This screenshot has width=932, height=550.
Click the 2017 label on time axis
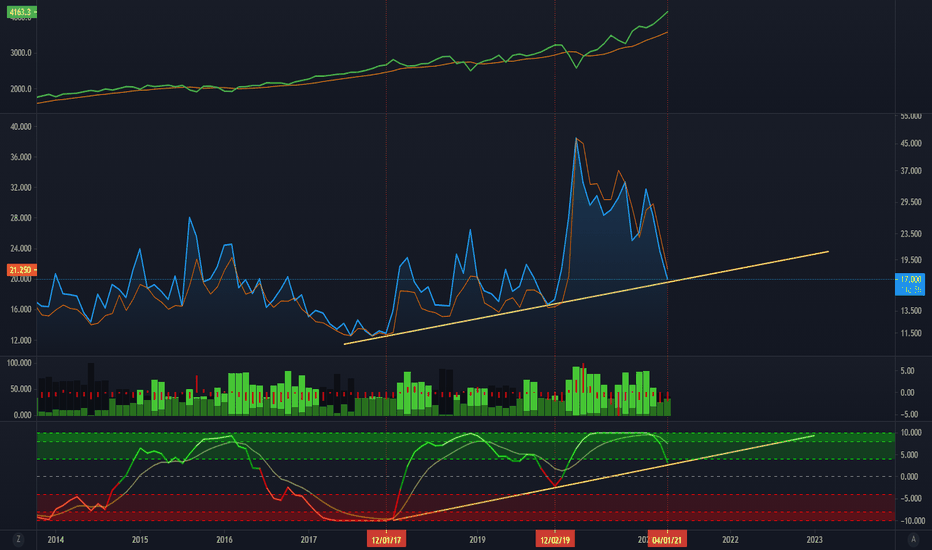click(308, 540)
